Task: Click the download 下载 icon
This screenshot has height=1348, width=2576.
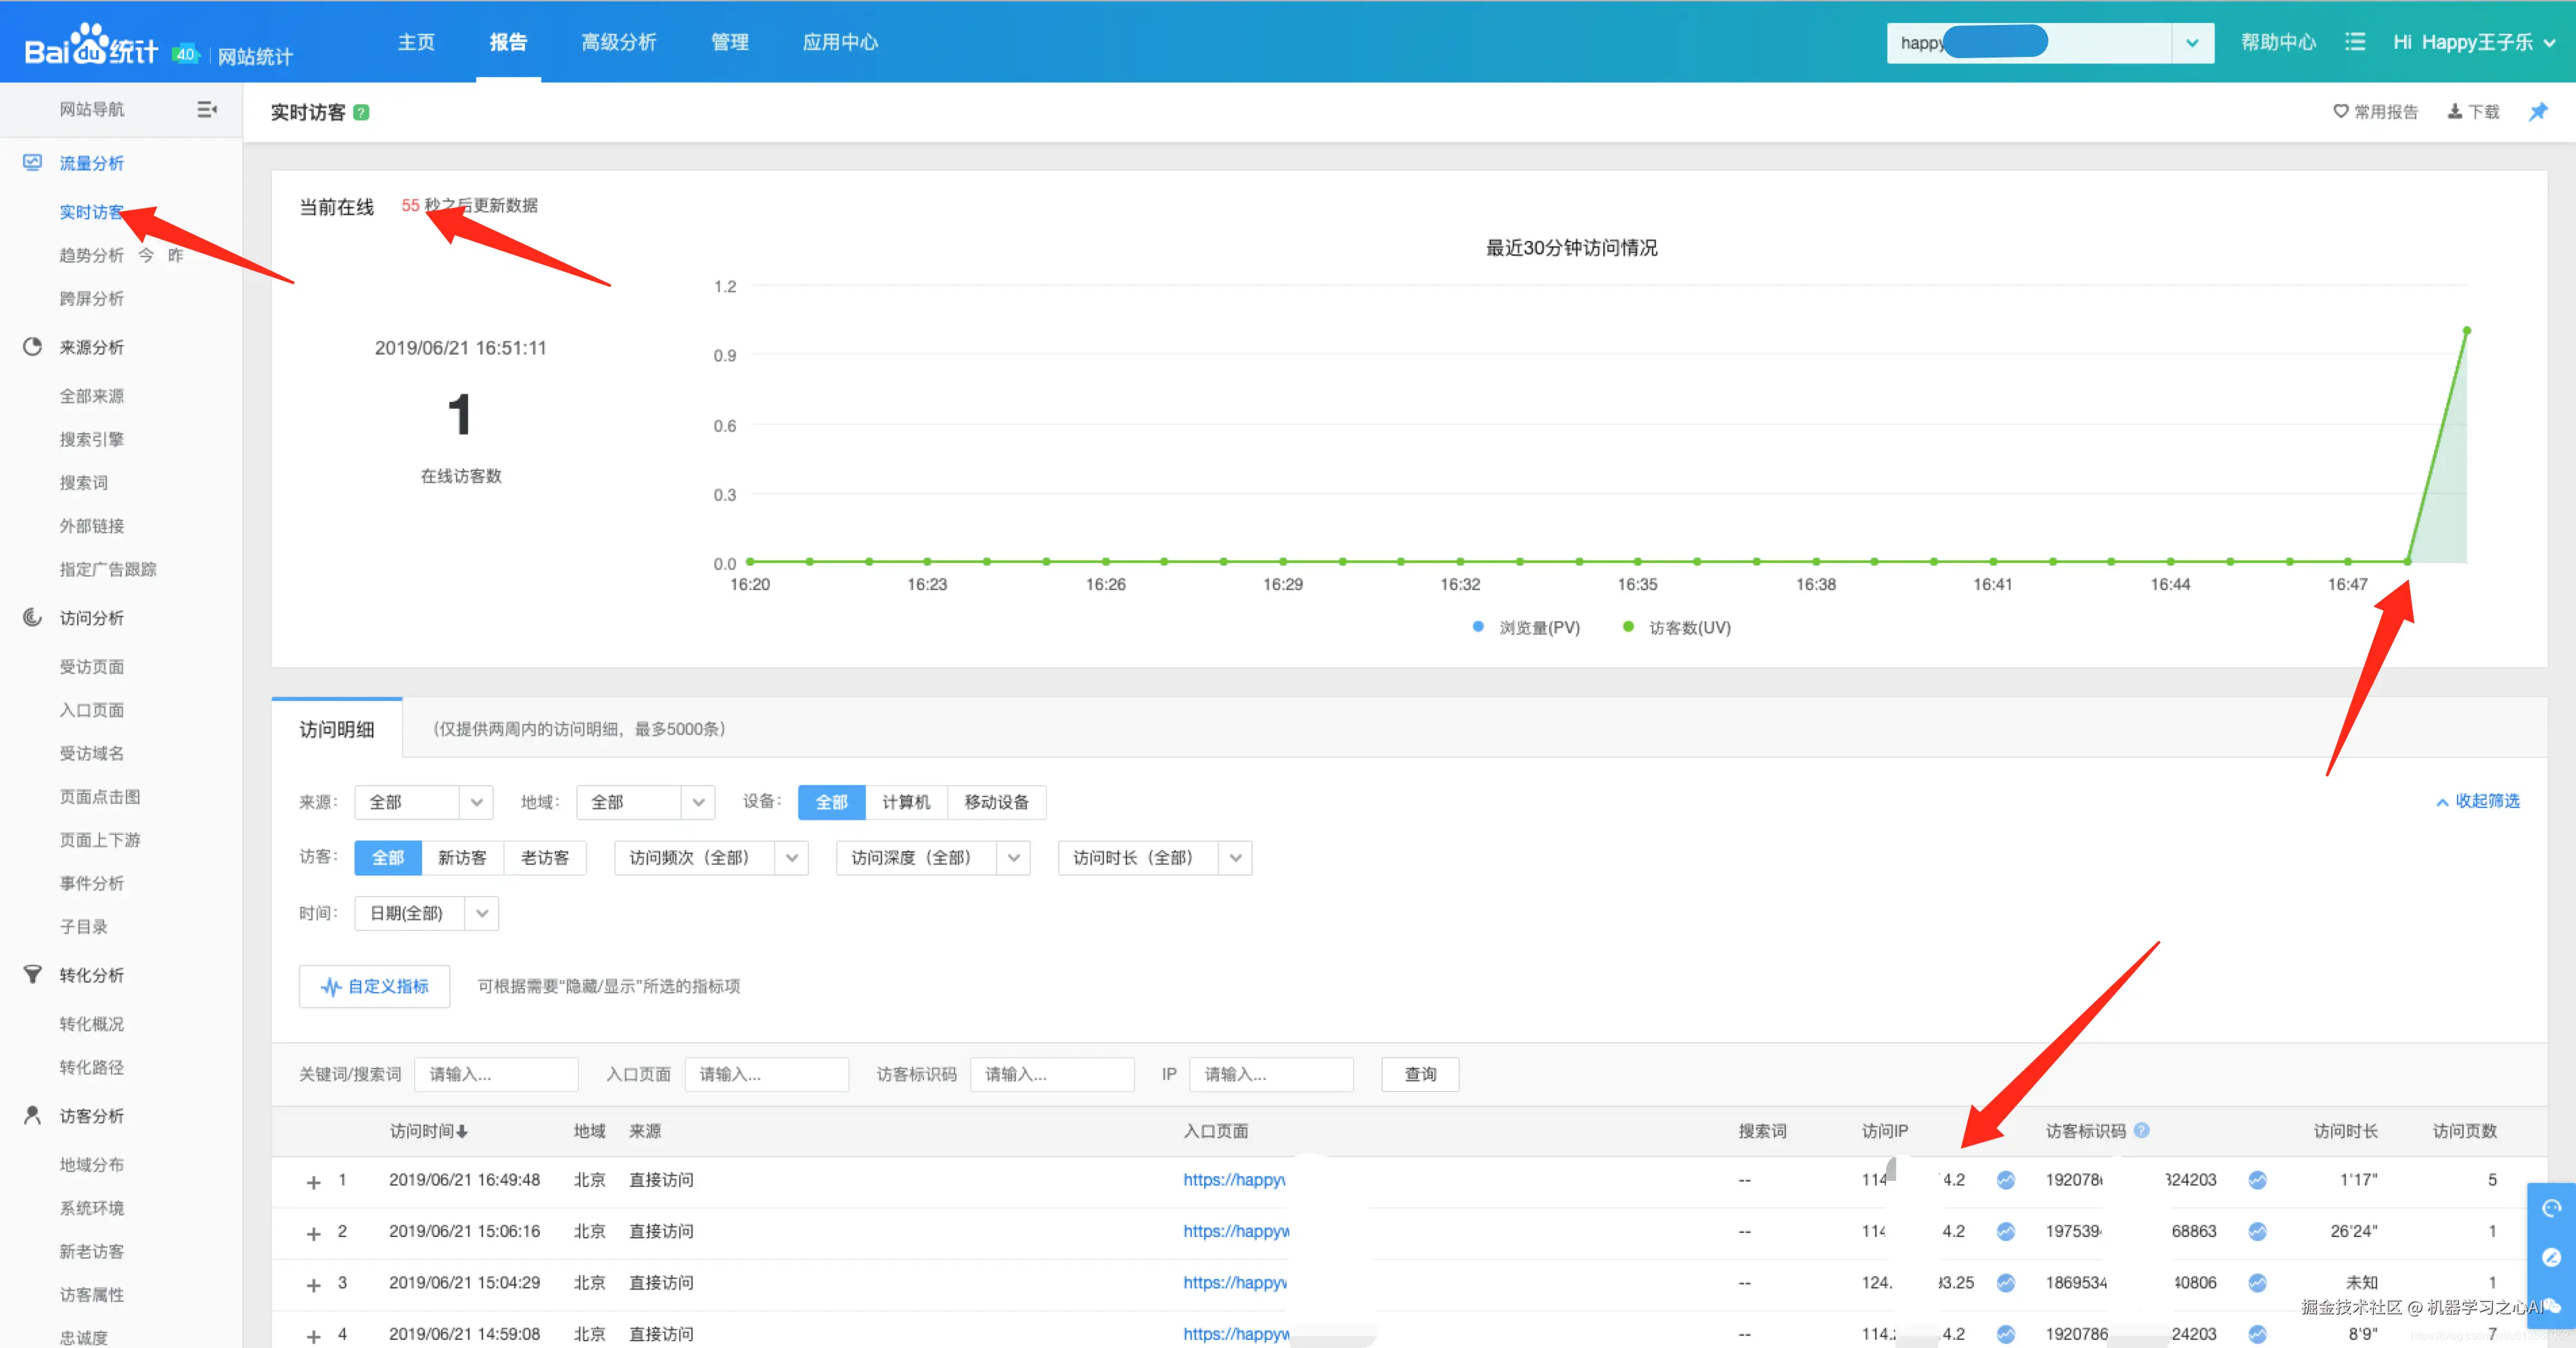Action: (x=2455, y=111)
